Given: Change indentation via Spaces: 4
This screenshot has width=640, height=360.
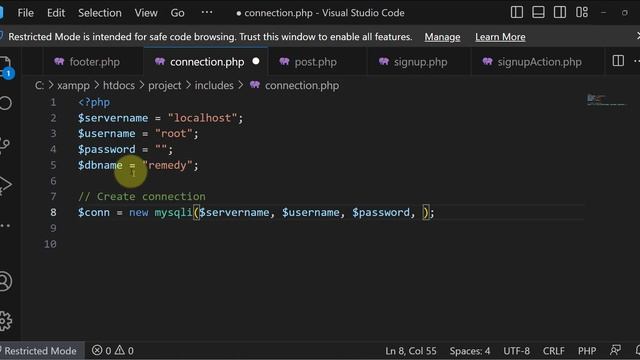Looking at the screenshot, I should coord(470,351).
